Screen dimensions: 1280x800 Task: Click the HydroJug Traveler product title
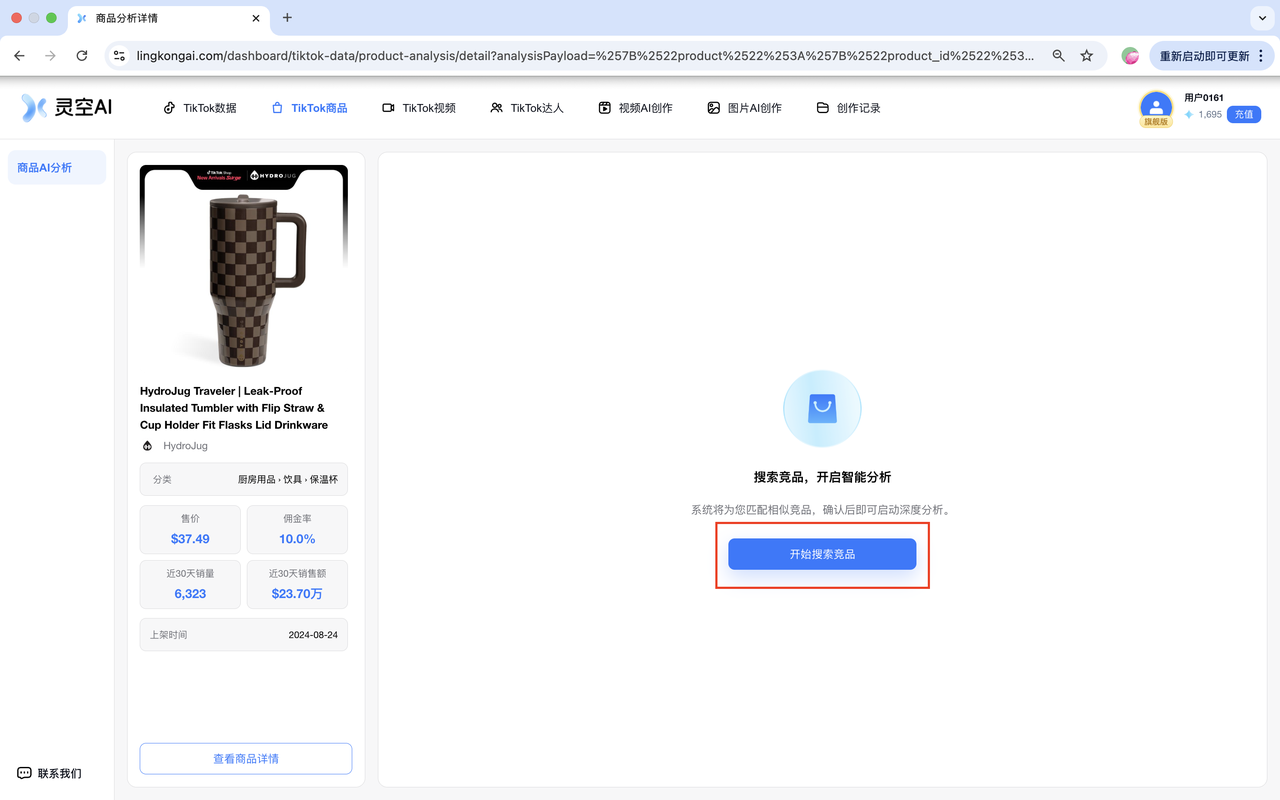[234, 408]
